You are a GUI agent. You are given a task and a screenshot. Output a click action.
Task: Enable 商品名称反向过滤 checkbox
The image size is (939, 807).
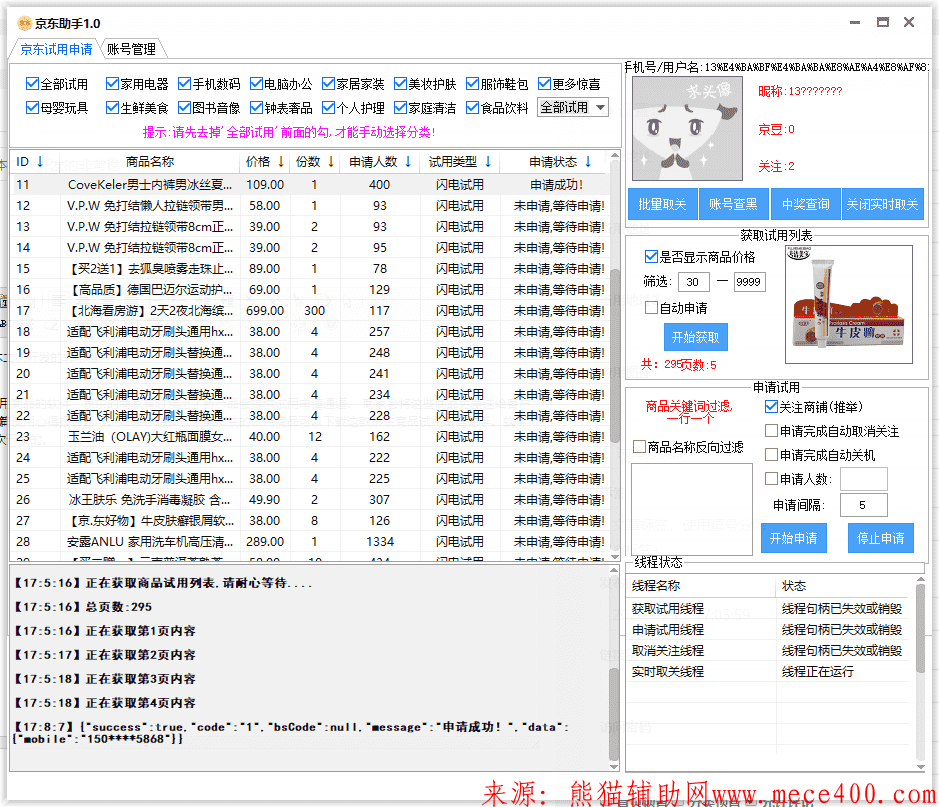(x=640, y=447)
